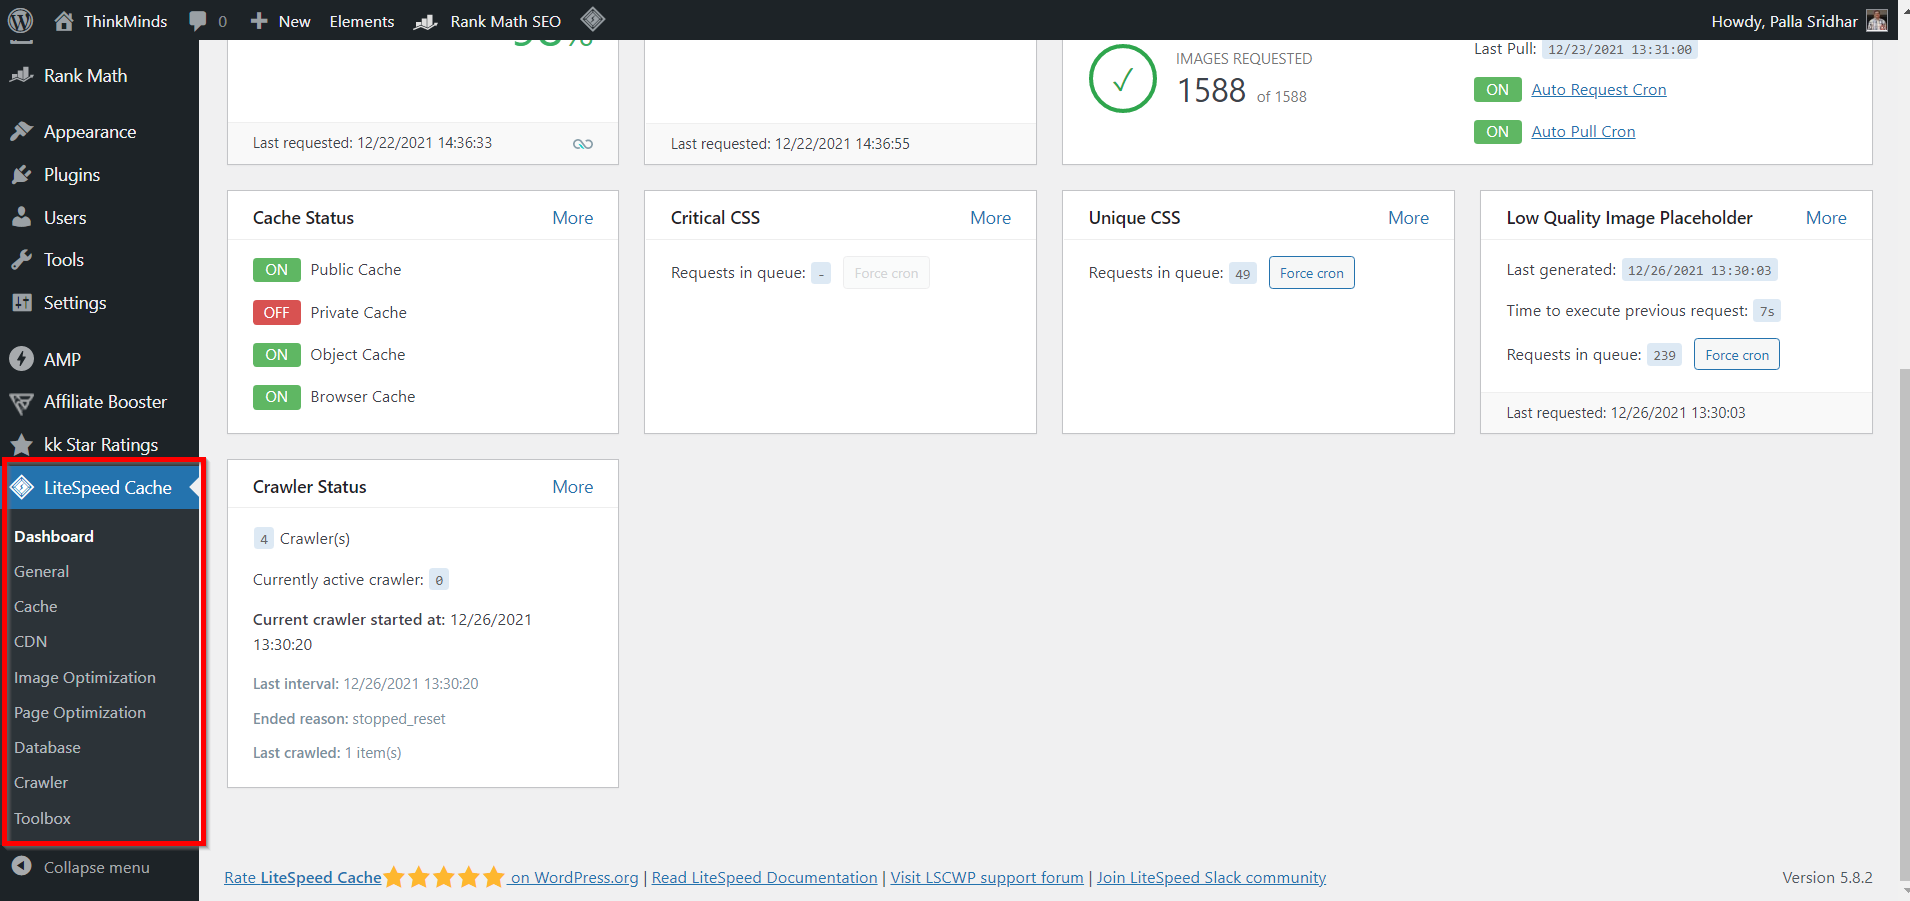1910x901 pixels.
Task: Click the WordPress logo icon
Action: [20, 20]
